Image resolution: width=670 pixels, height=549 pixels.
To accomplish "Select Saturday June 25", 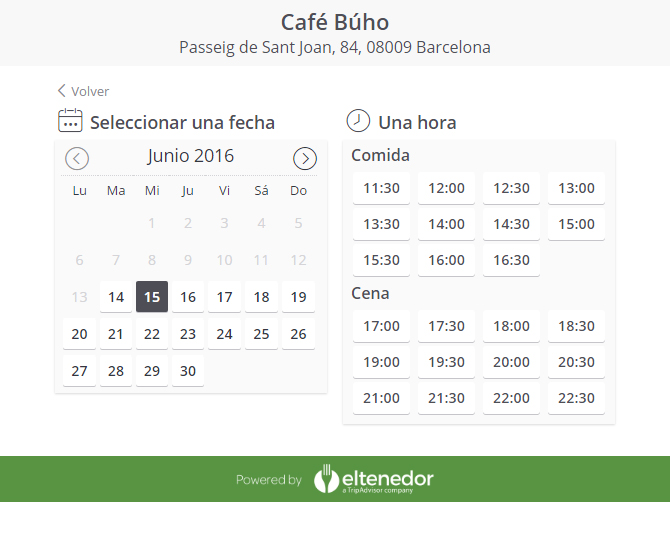I will pyautogui.click(x=261, y=334).
